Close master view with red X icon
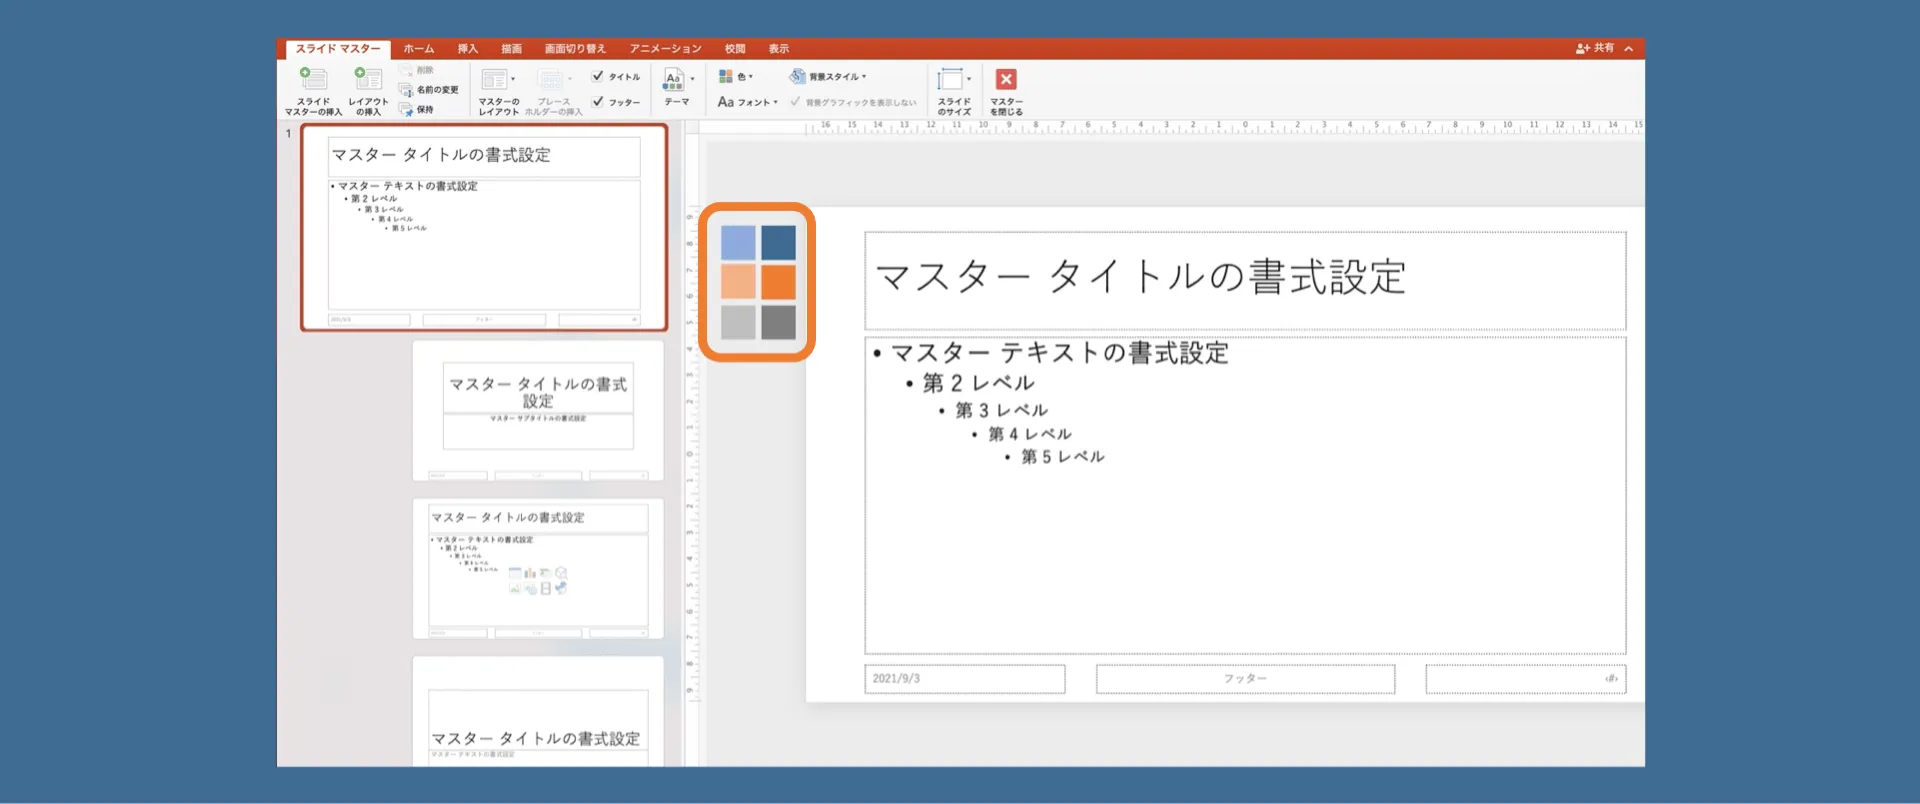Viewport: 1920px width, 804px height. 1006,80
